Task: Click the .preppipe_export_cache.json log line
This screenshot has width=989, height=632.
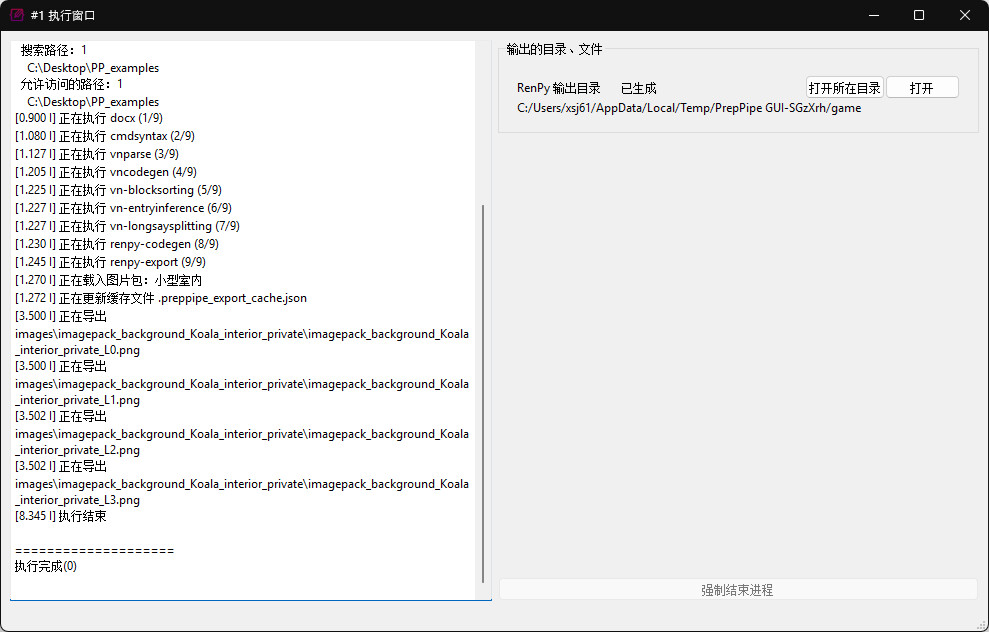Action: (x=161, y=298)
